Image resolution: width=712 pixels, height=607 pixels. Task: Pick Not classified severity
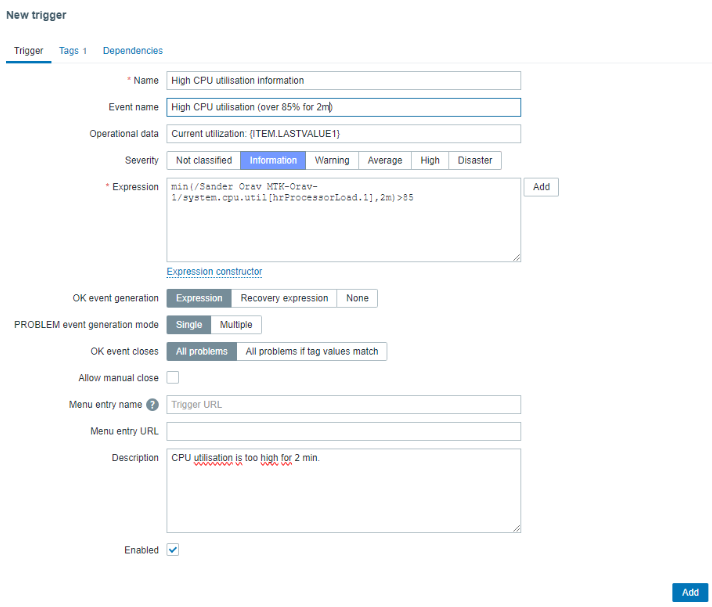[204, 160]
